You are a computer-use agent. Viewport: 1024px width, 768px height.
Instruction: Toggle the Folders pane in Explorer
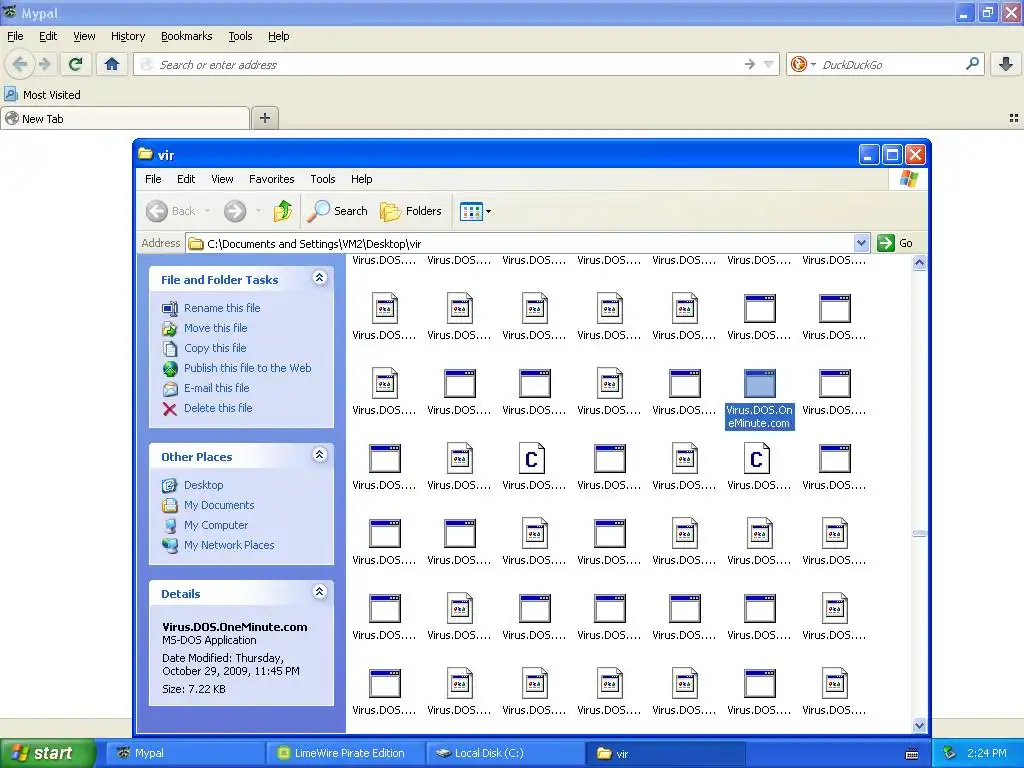pos(411,211)
